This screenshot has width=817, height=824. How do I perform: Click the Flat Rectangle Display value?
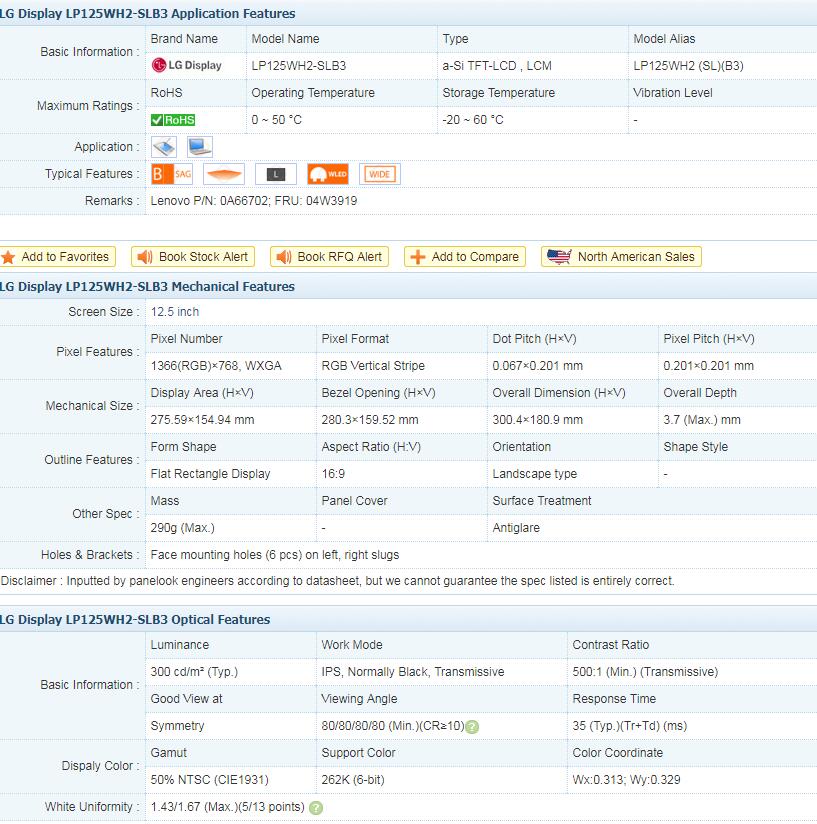(210, 474)
